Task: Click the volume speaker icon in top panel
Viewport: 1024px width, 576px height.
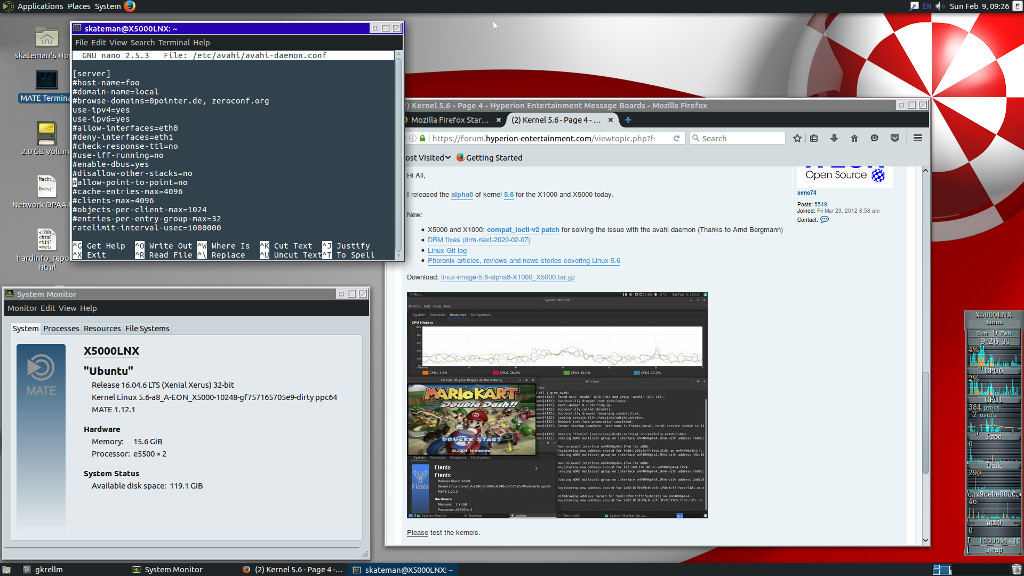Action: [940, 6]
